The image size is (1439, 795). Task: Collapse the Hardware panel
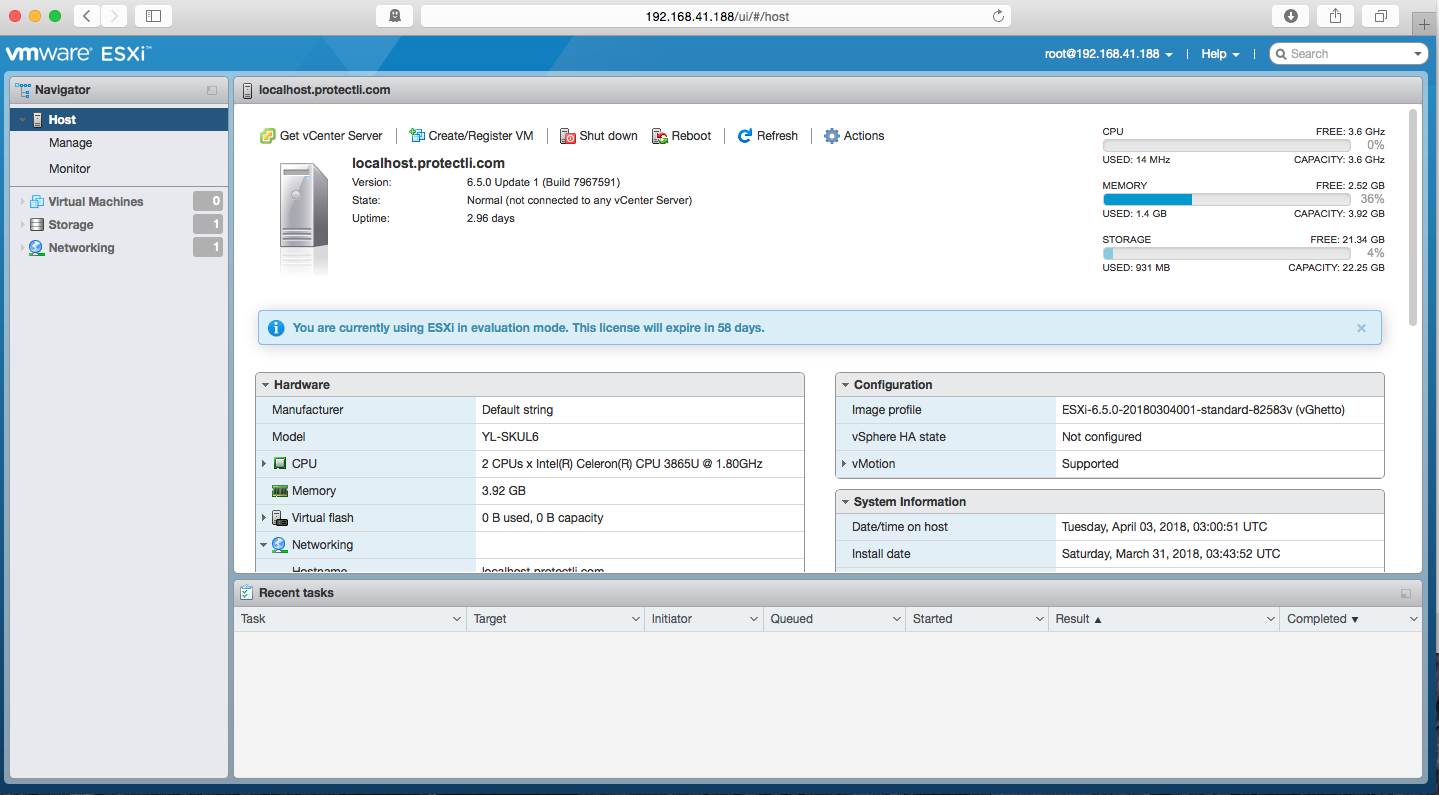tap(265, 385)
